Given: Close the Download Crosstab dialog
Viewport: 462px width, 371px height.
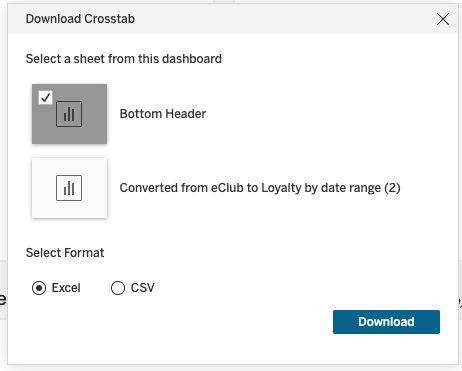Looking at the screenshot, I should coord(443,19).
